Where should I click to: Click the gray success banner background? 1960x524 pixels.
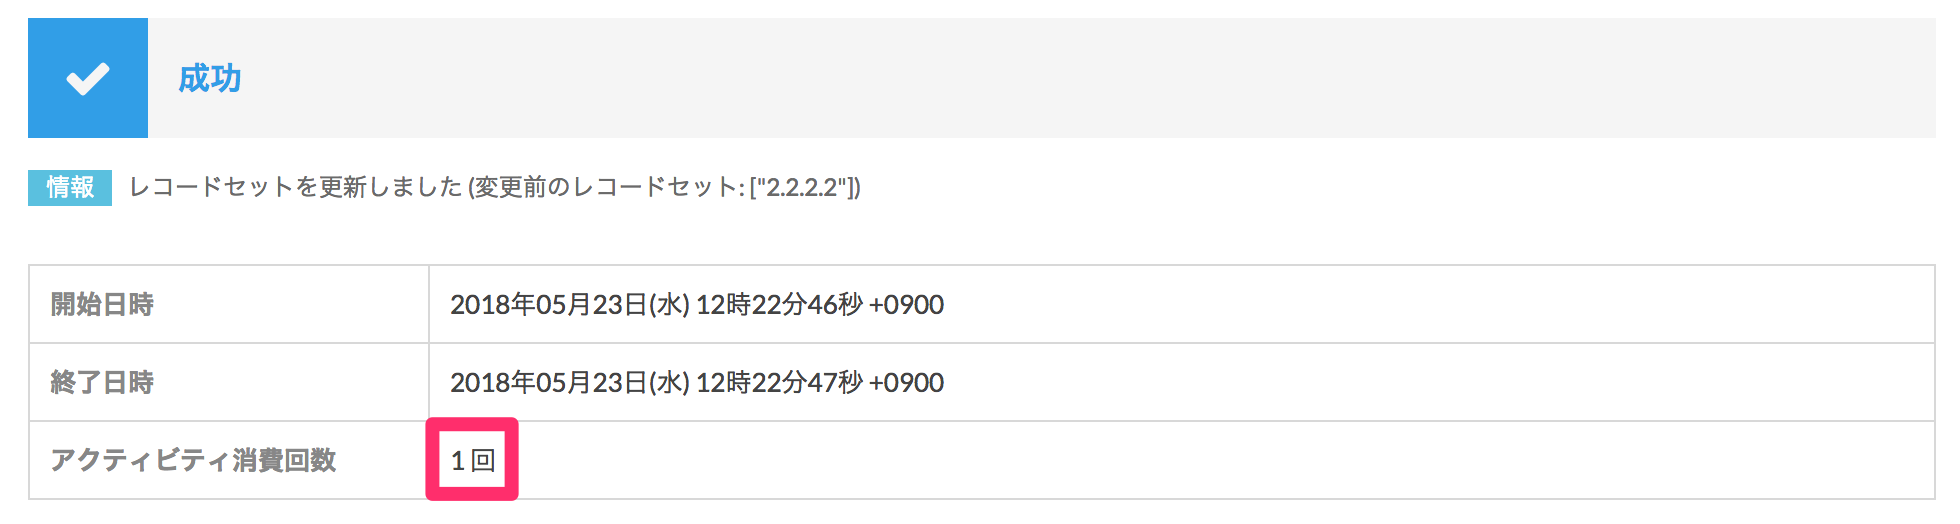pyautogui.click(x=1041, y=78)
